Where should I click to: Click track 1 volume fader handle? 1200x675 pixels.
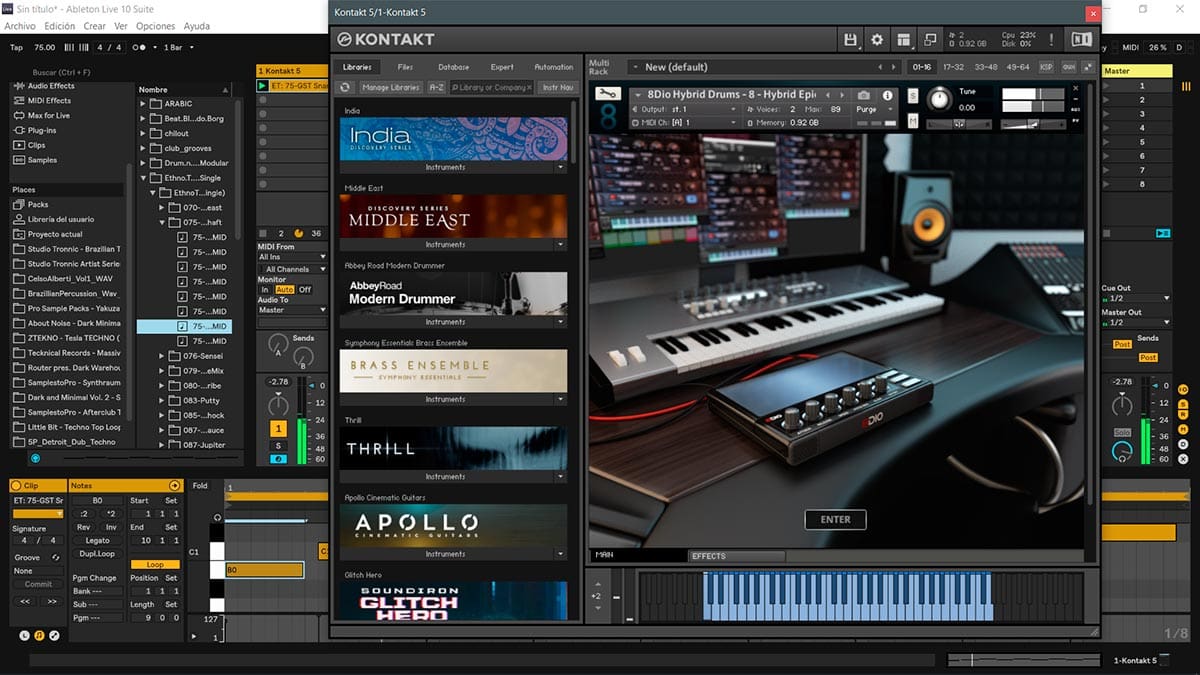[311, 386]
